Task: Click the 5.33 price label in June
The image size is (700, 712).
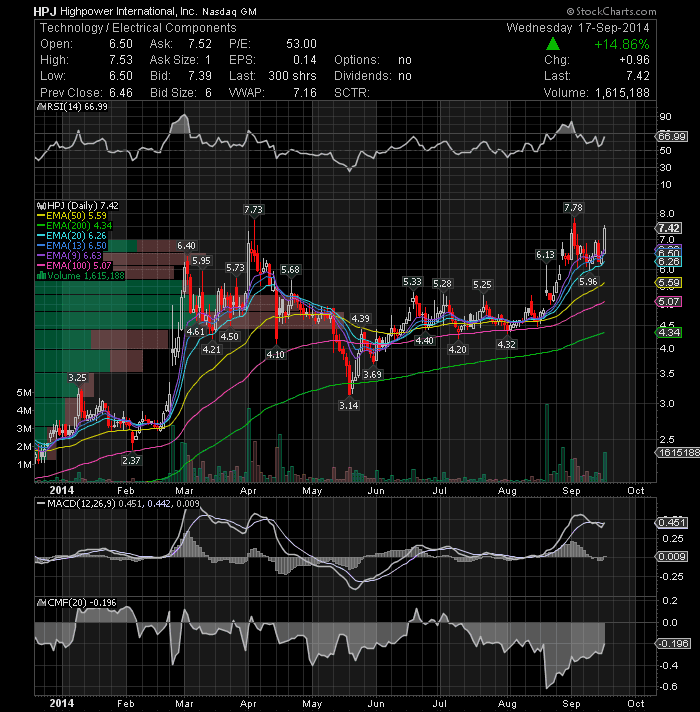Action: pyautogui.click(x=412, y=282)
